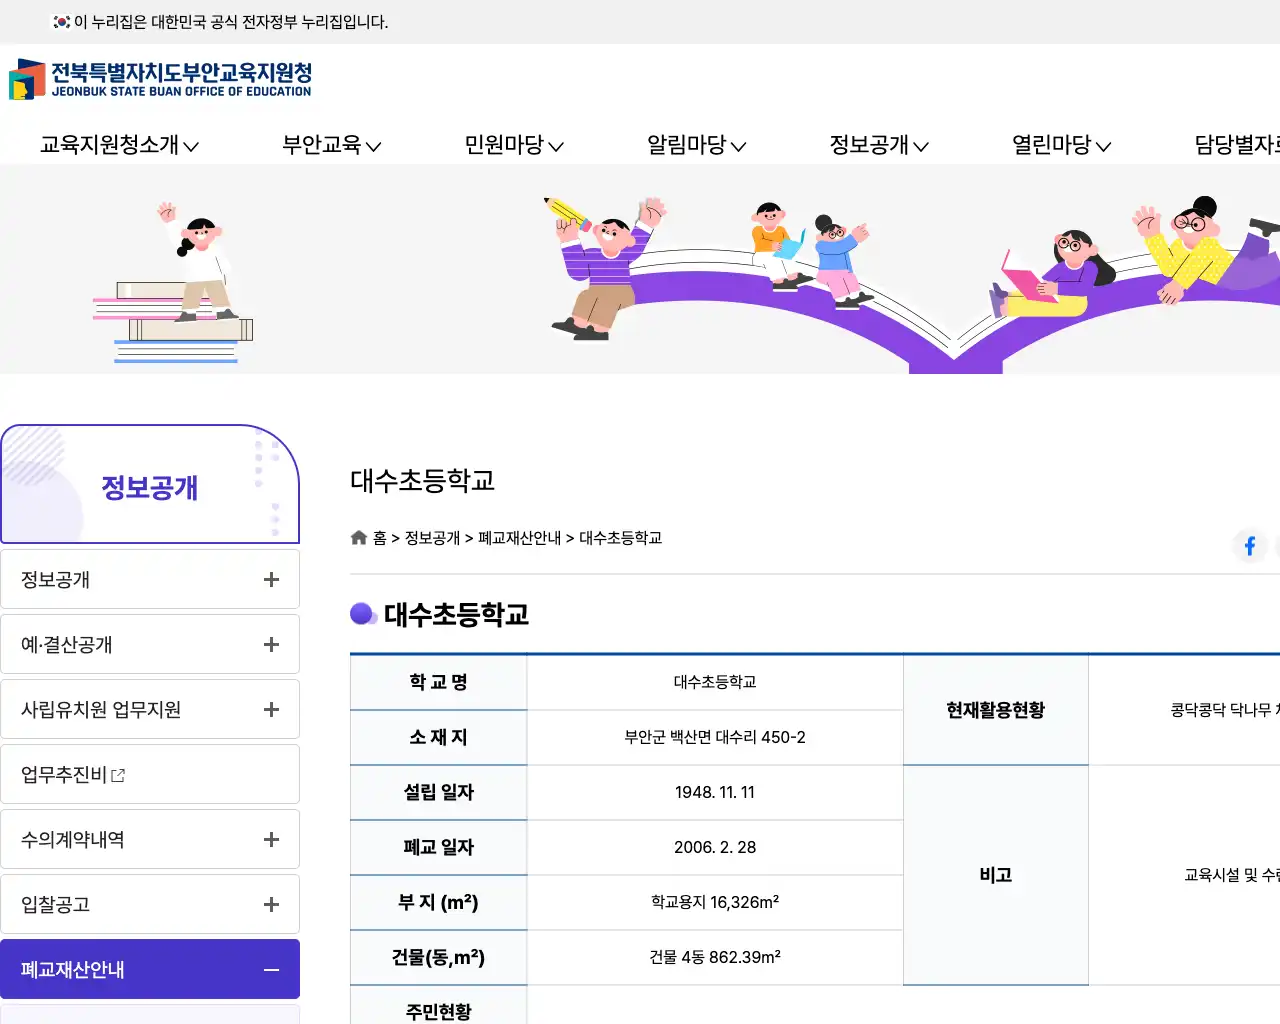The width and height of the screenshot is (1280, 1024).
Task: Click the Korean flag icon in top banner
Action: [62, 22]
